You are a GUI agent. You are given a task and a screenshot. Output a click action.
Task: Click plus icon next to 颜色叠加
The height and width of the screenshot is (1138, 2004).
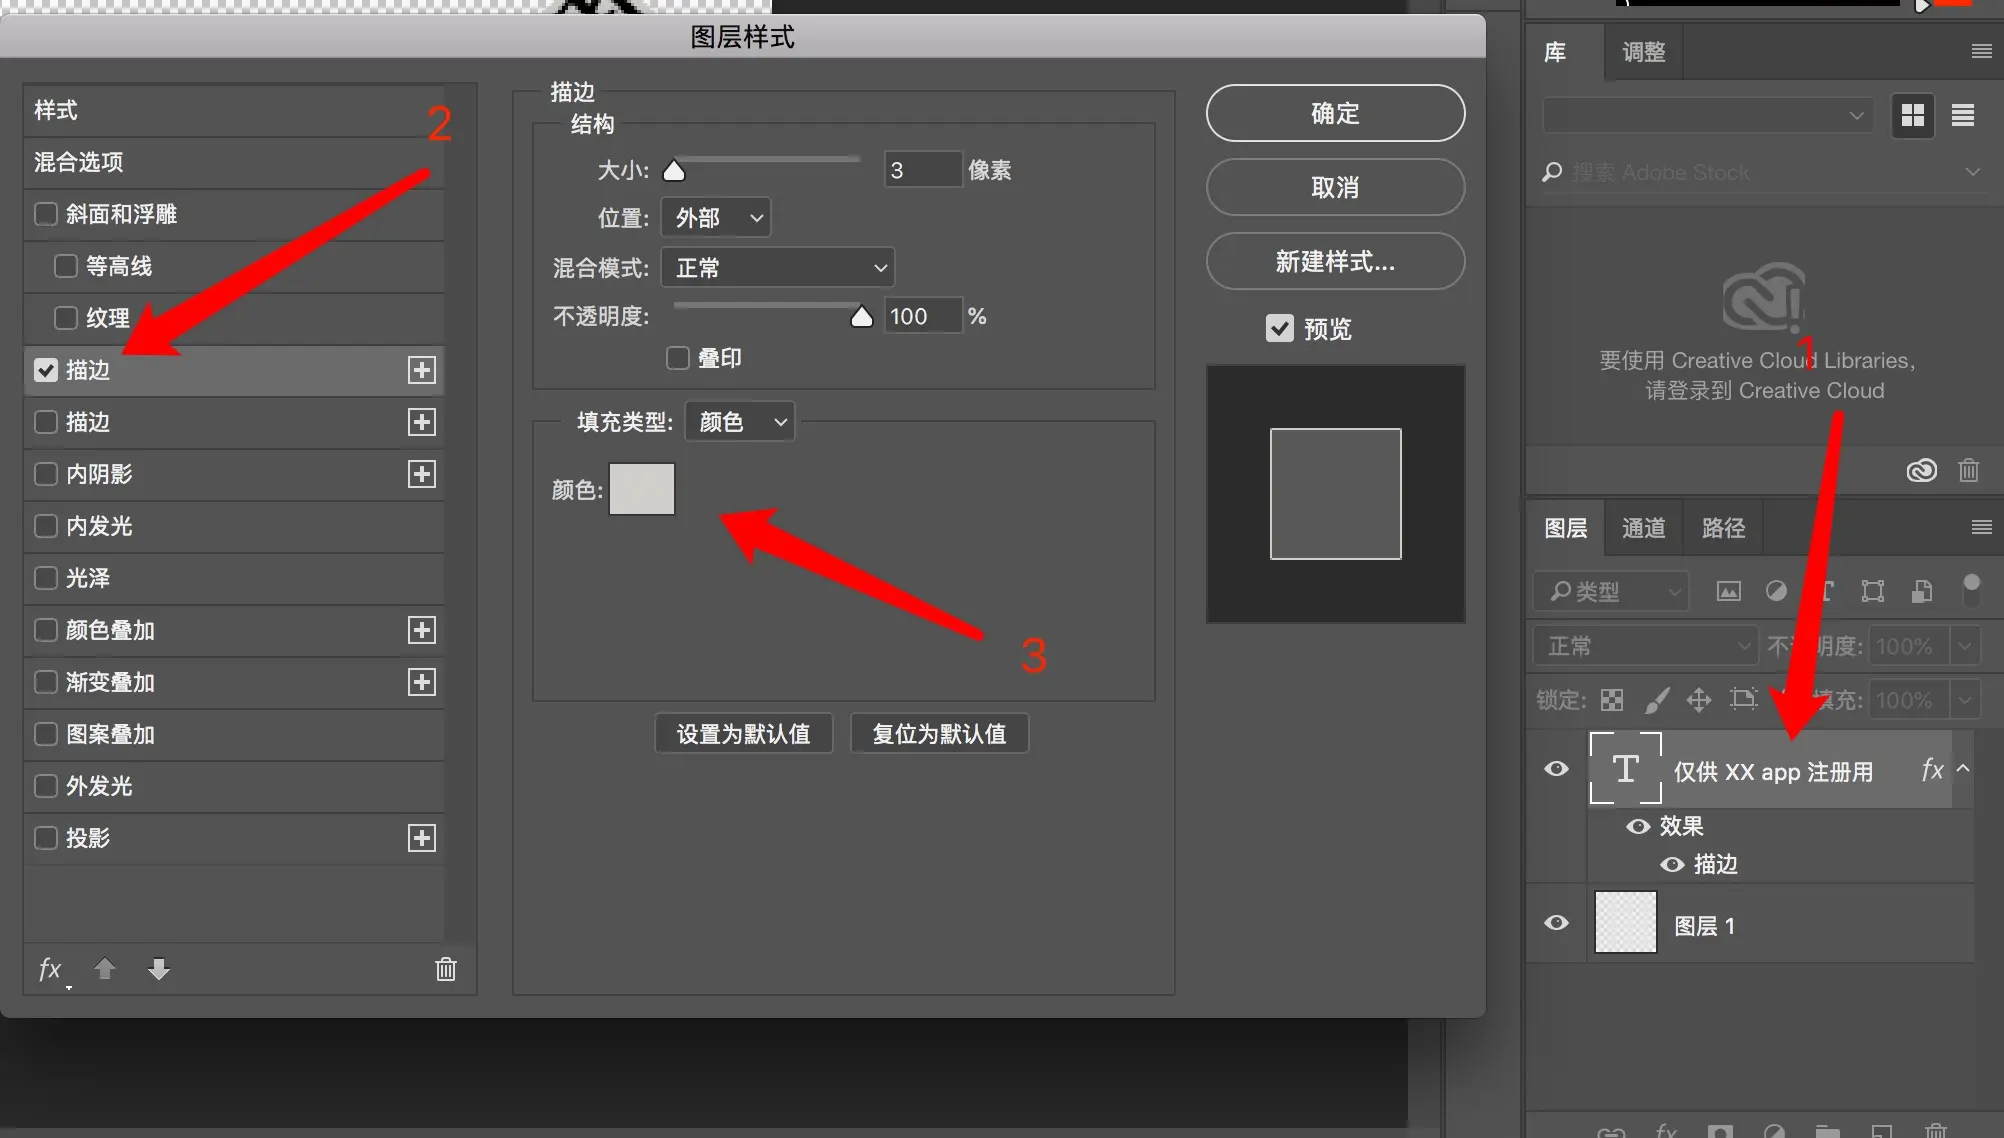422,630
